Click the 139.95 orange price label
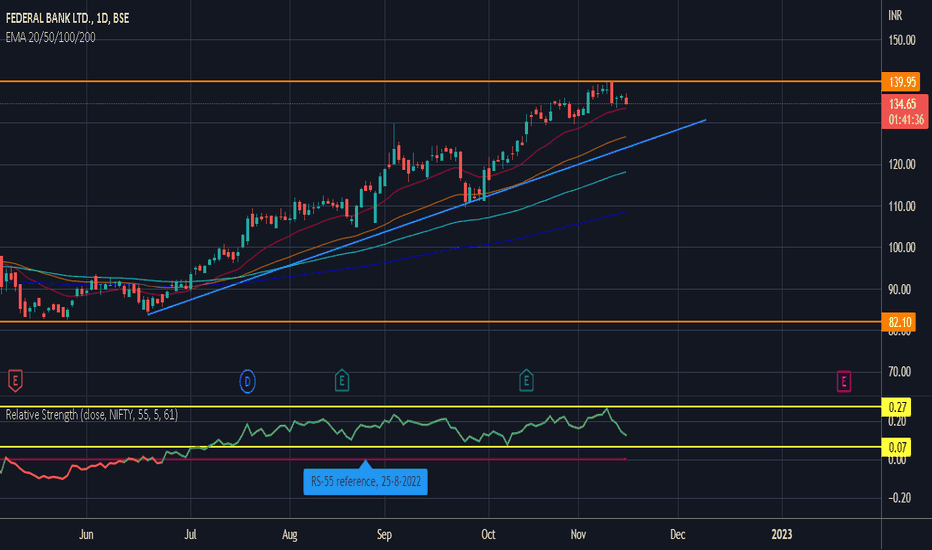Viewport: 932px width, 550px height. (901, 82)
